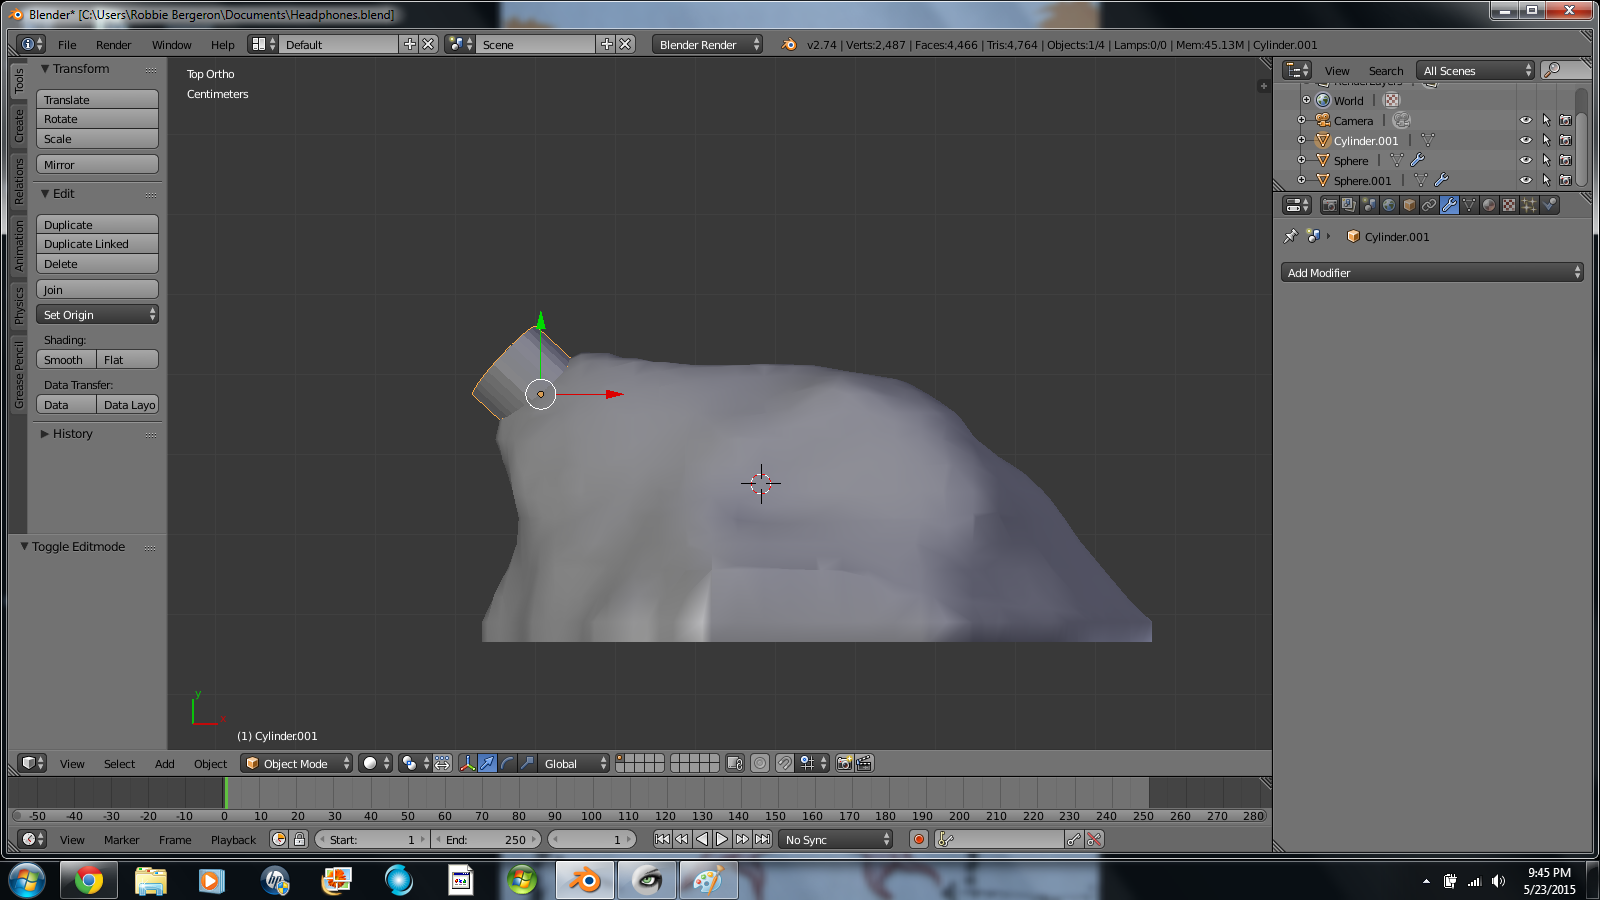The height and width of the screenshot is (900, 1600).
Task: Click the Join button
Action: (97, 289)
